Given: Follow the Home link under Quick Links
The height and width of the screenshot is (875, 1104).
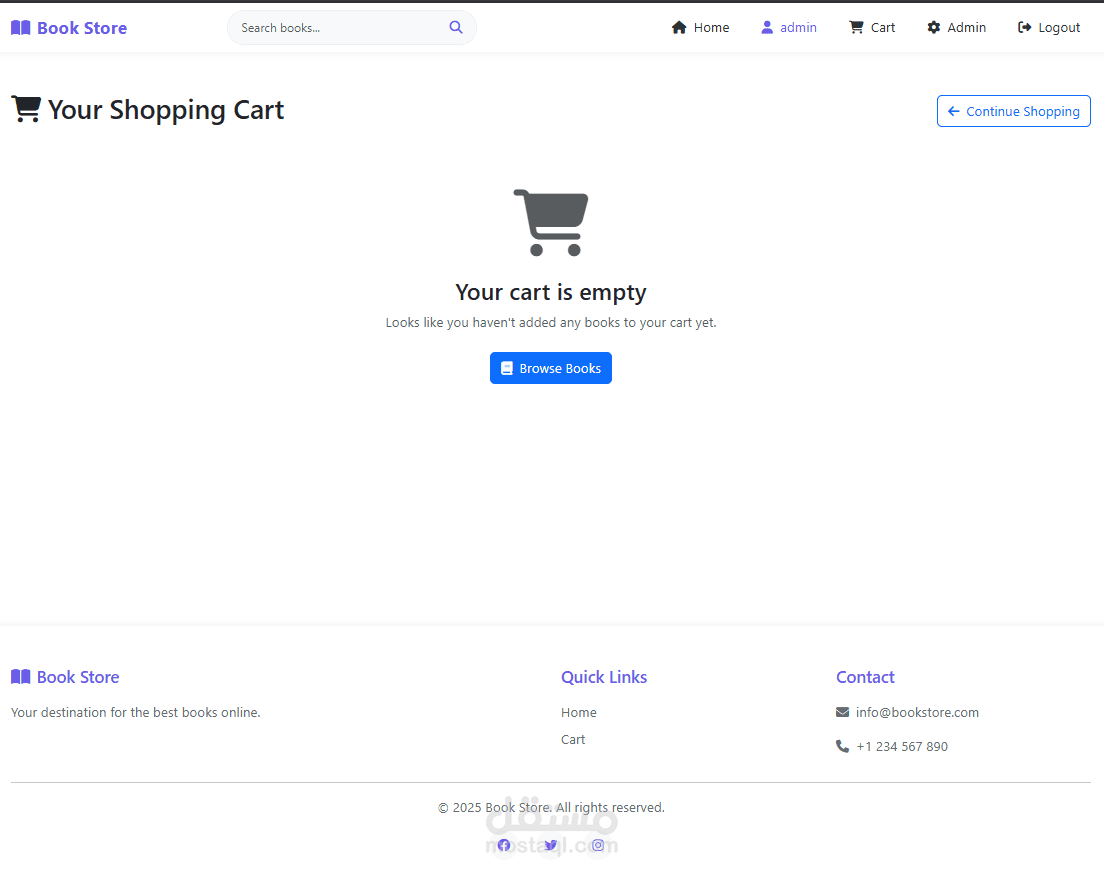Looking at the screenshot, I should [x=579, y=713].
